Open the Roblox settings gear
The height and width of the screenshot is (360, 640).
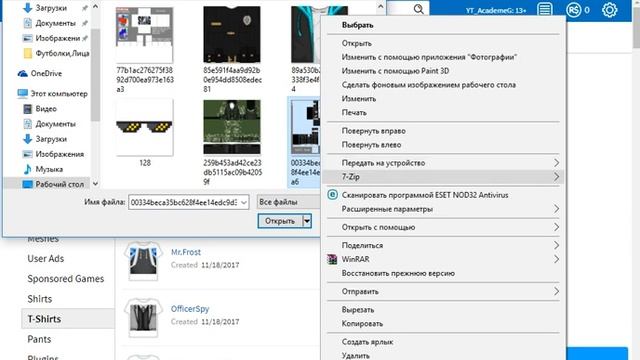(x=609, y=9)
